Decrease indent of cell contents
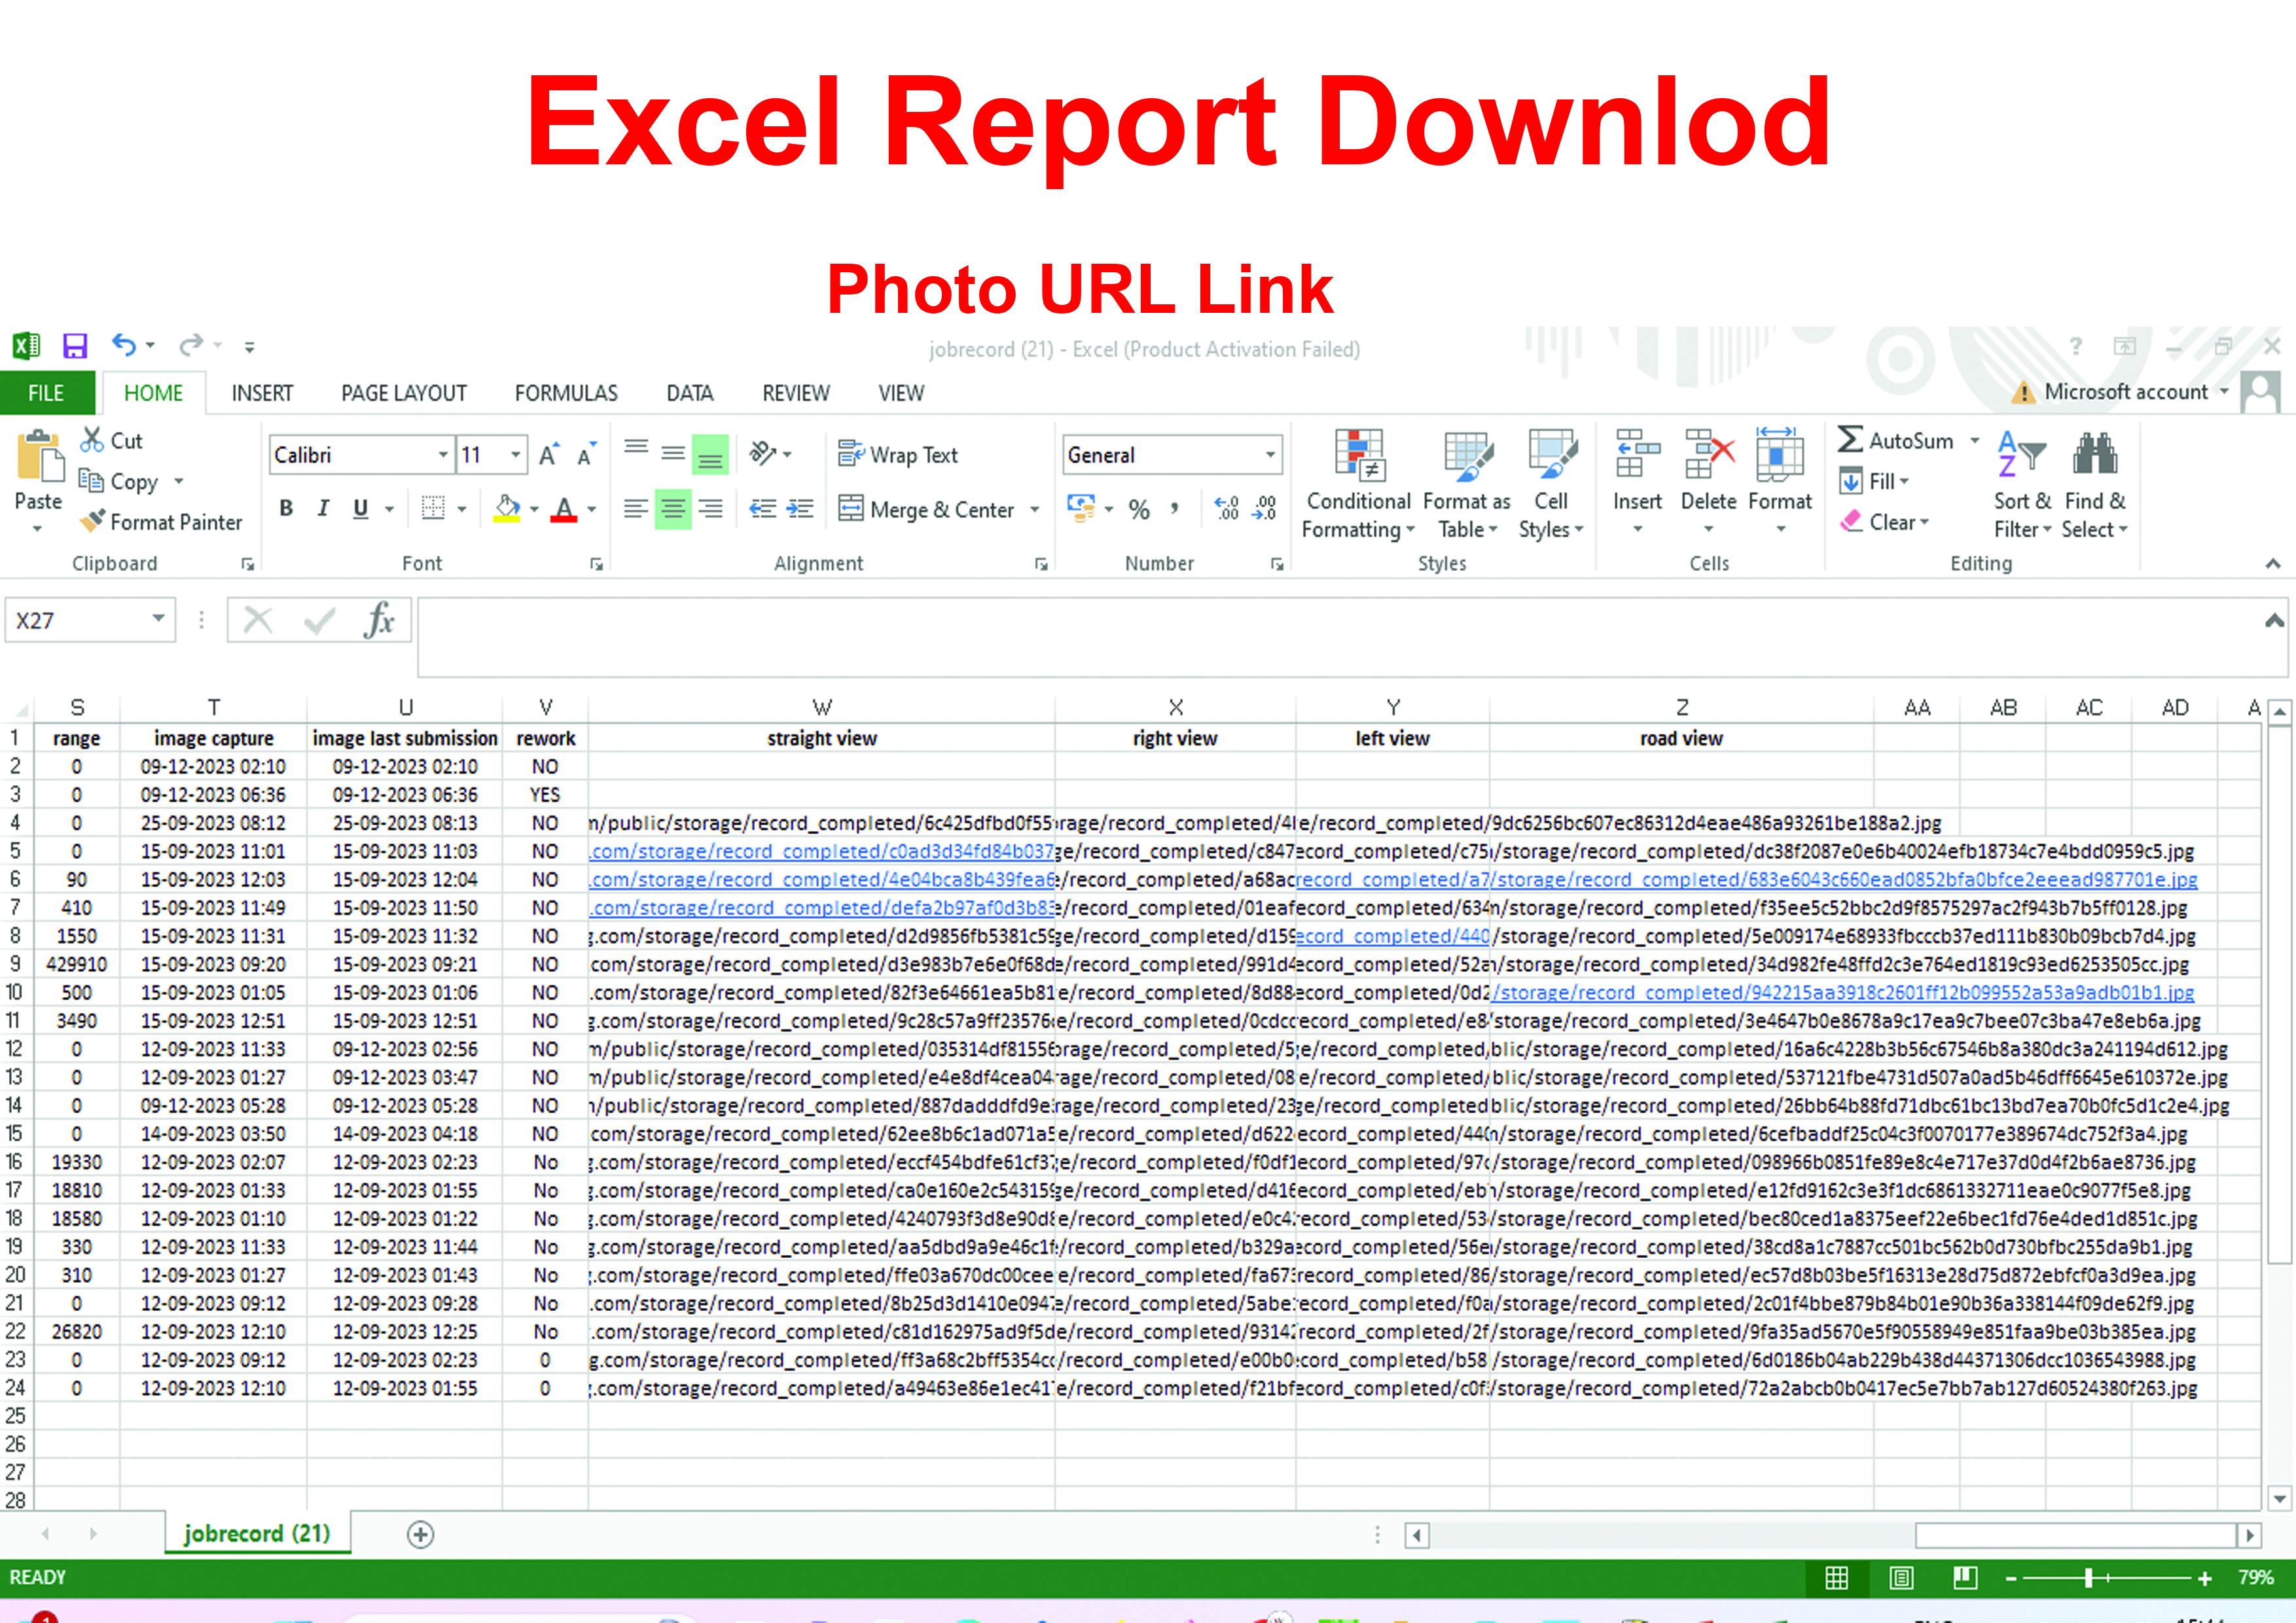The height and width of the screenshot is (1623, 2296). [x=764, y=509]
